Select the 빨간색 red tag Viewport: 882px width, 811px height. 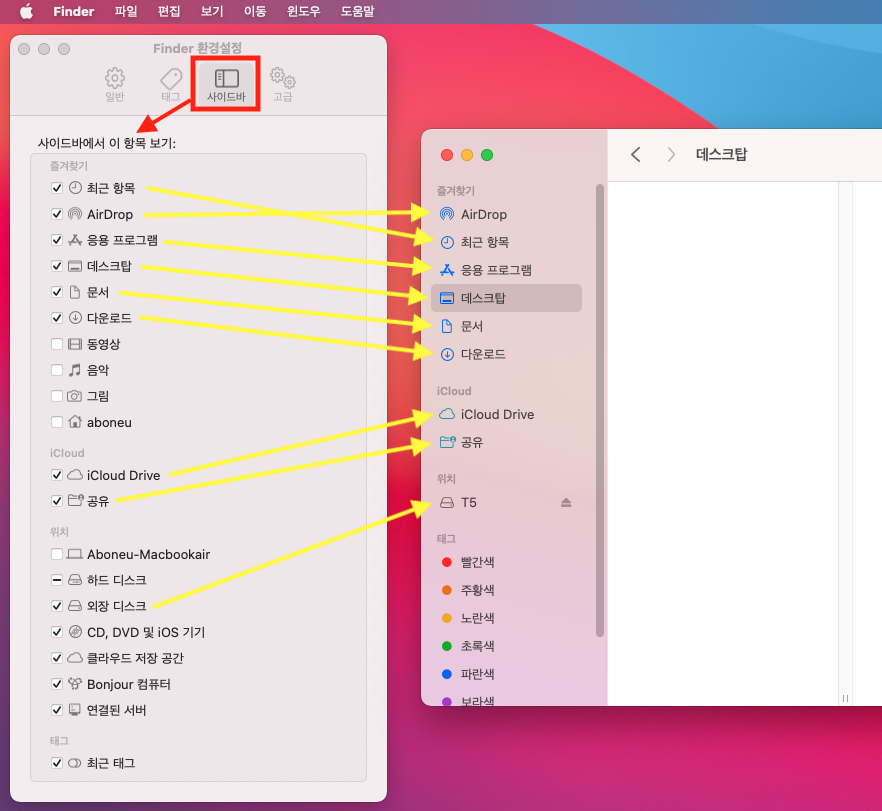506,562
